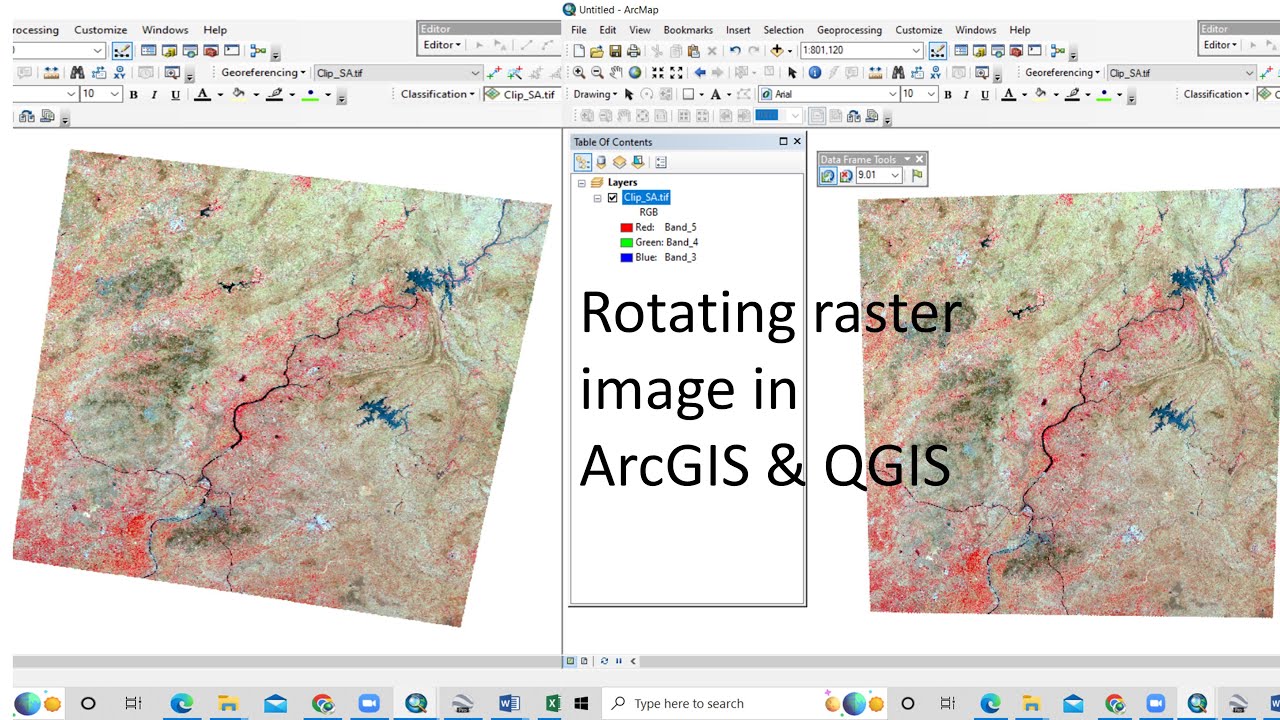The height and width of the screenshot is (720, 1280).
Task: Toggle Italic in right window Draw toolbar
Action: point(966,94)
